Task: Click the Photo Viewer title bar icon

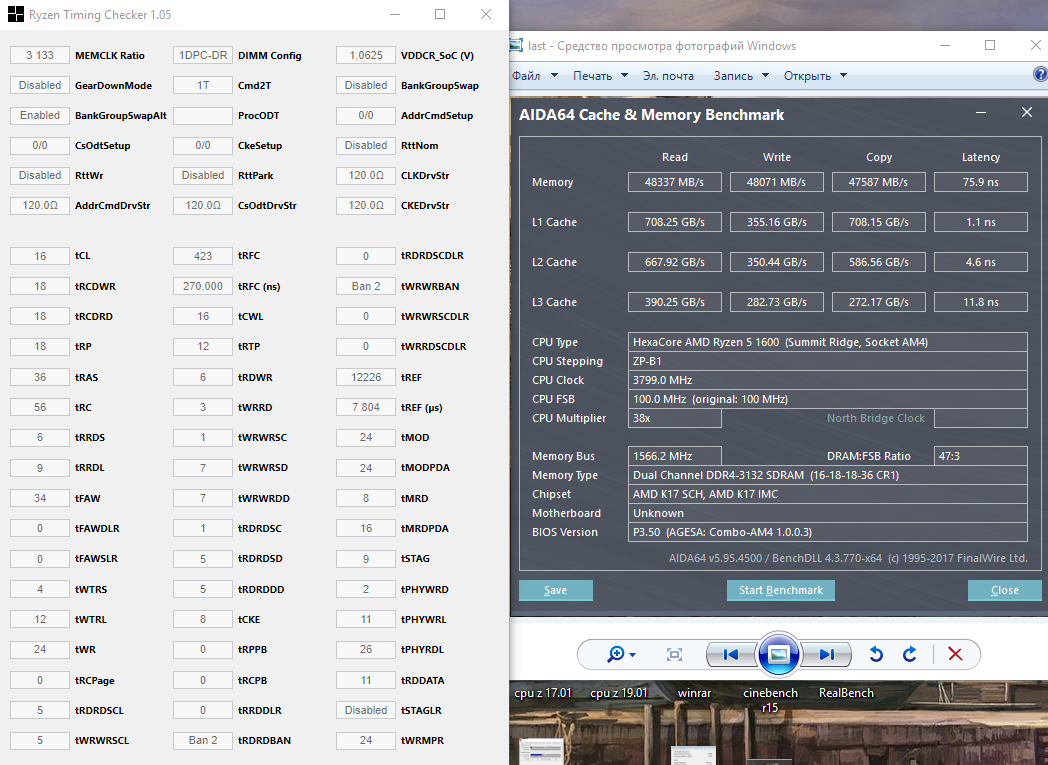Action: [x=516, y=45]
